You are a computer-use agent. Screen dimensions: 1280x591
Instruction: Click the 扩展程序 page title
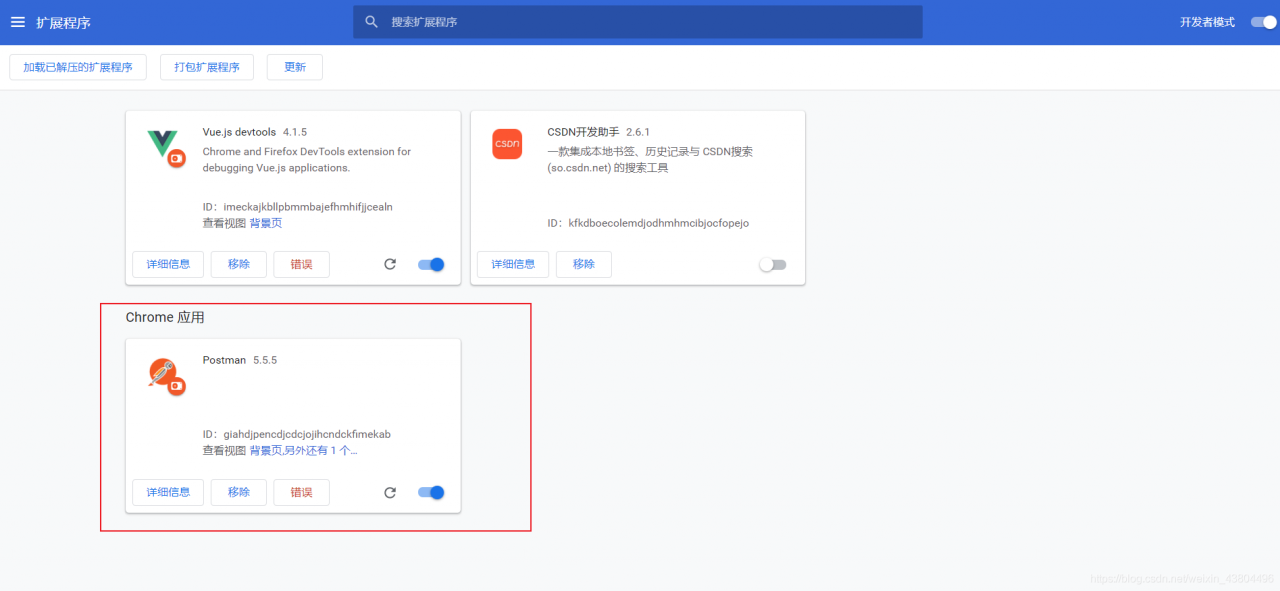64,22
